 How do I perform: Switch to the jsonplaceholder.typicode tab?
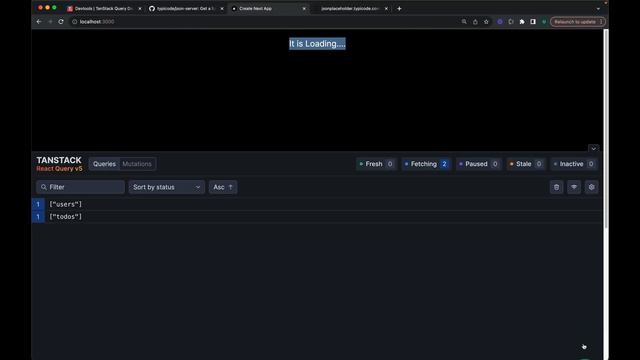[x=350, y=9]
